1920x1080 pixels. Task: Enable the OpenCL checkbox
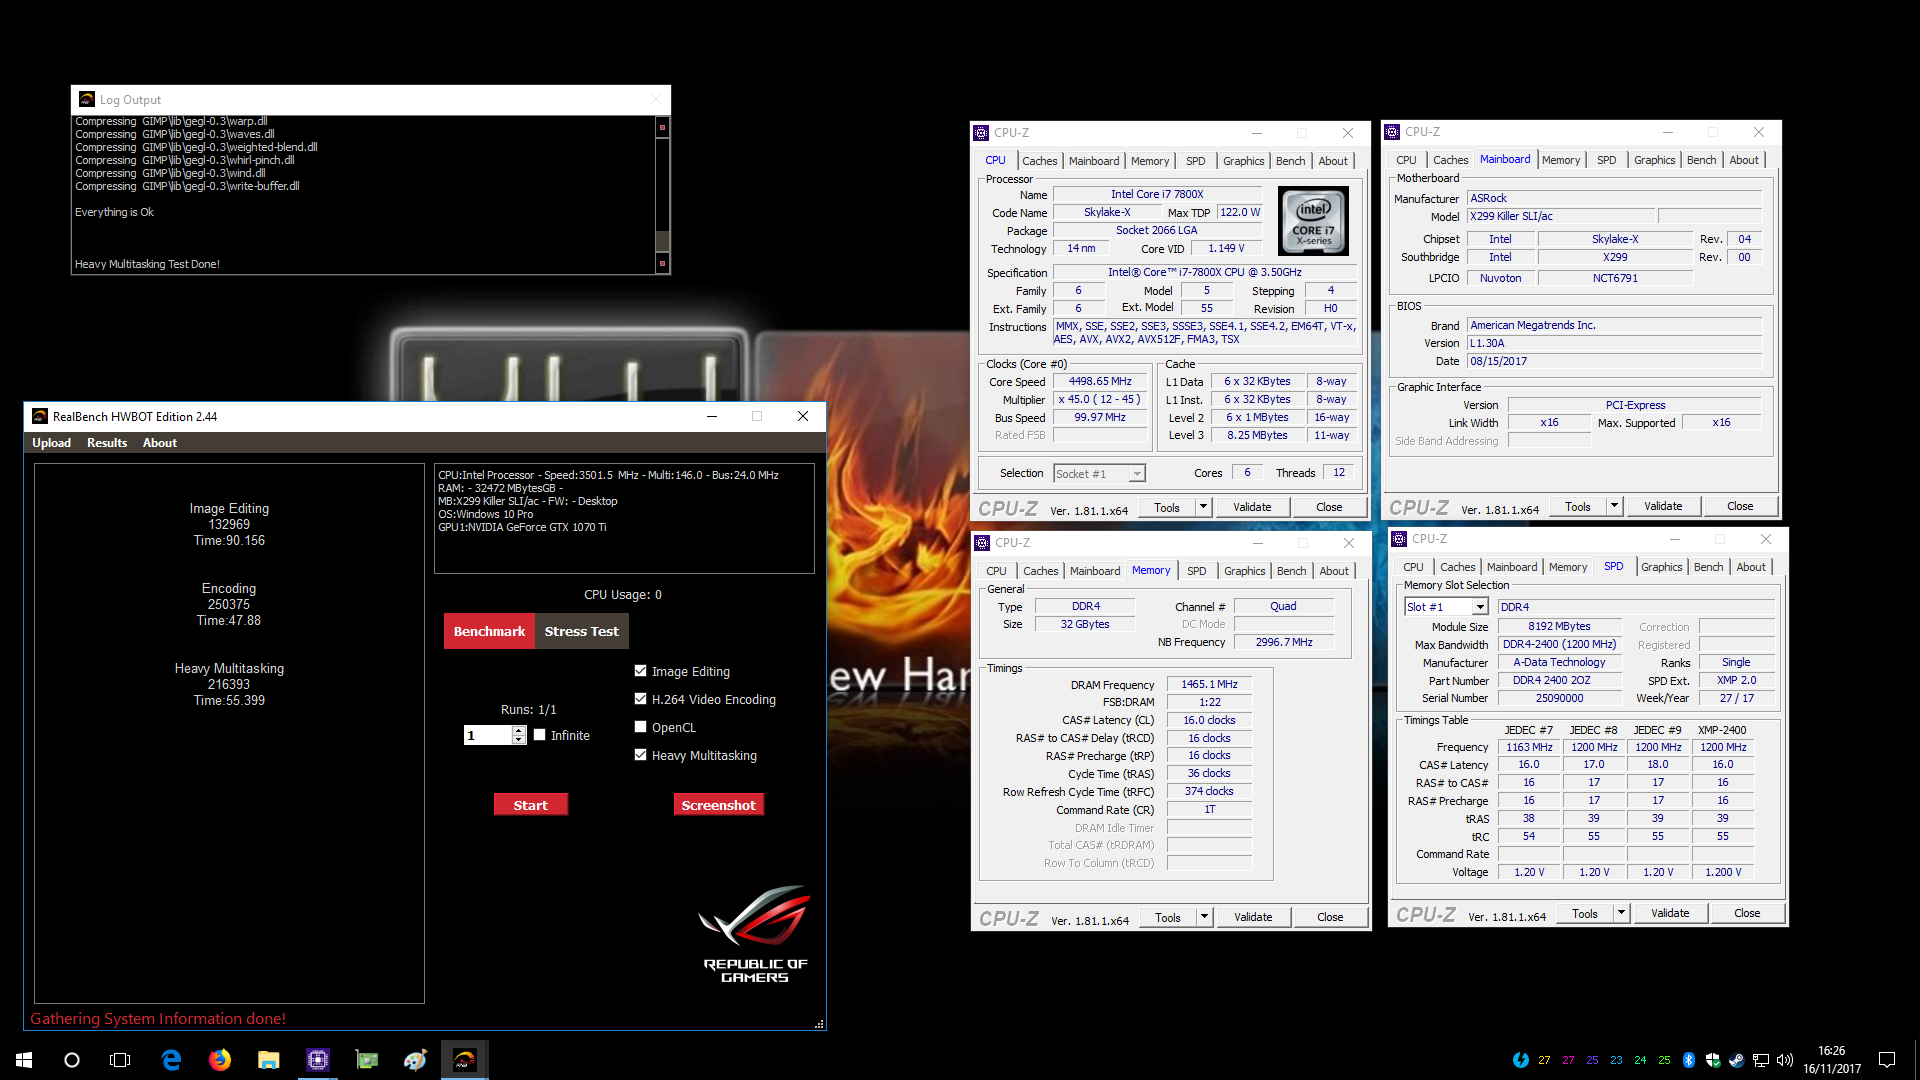coord(640,727)
